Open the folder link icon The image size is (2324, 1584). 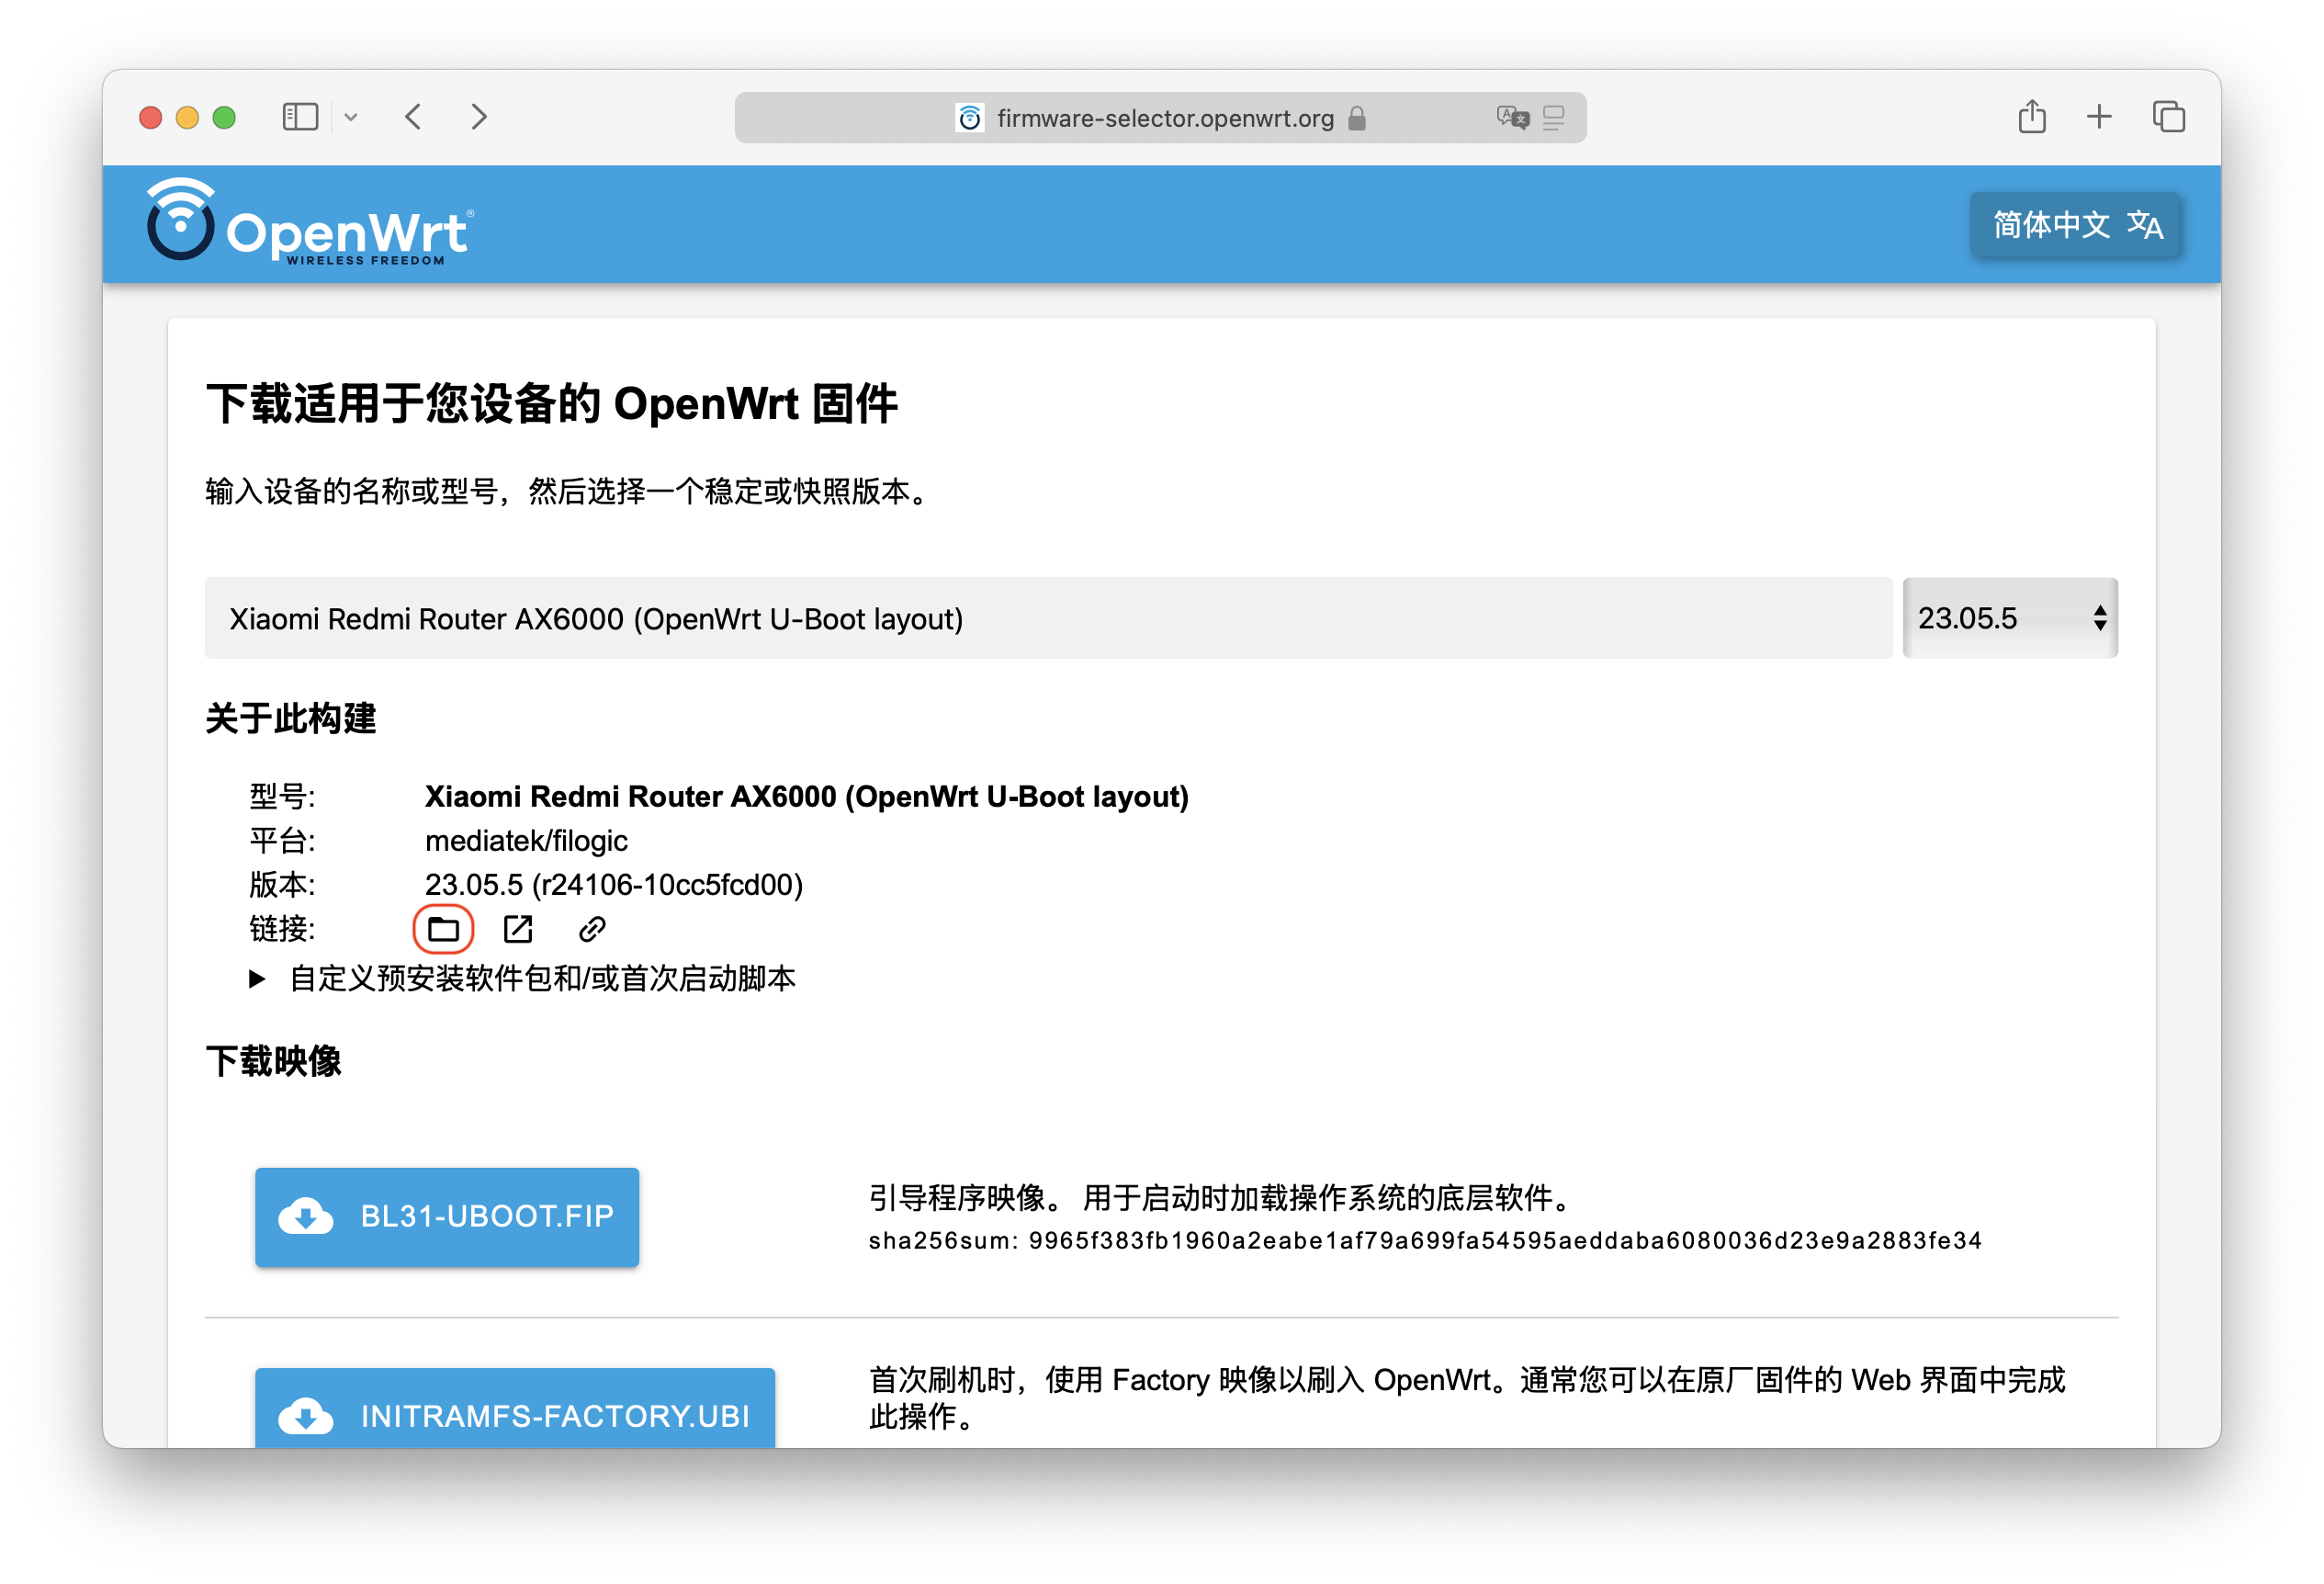coord(443,929)
